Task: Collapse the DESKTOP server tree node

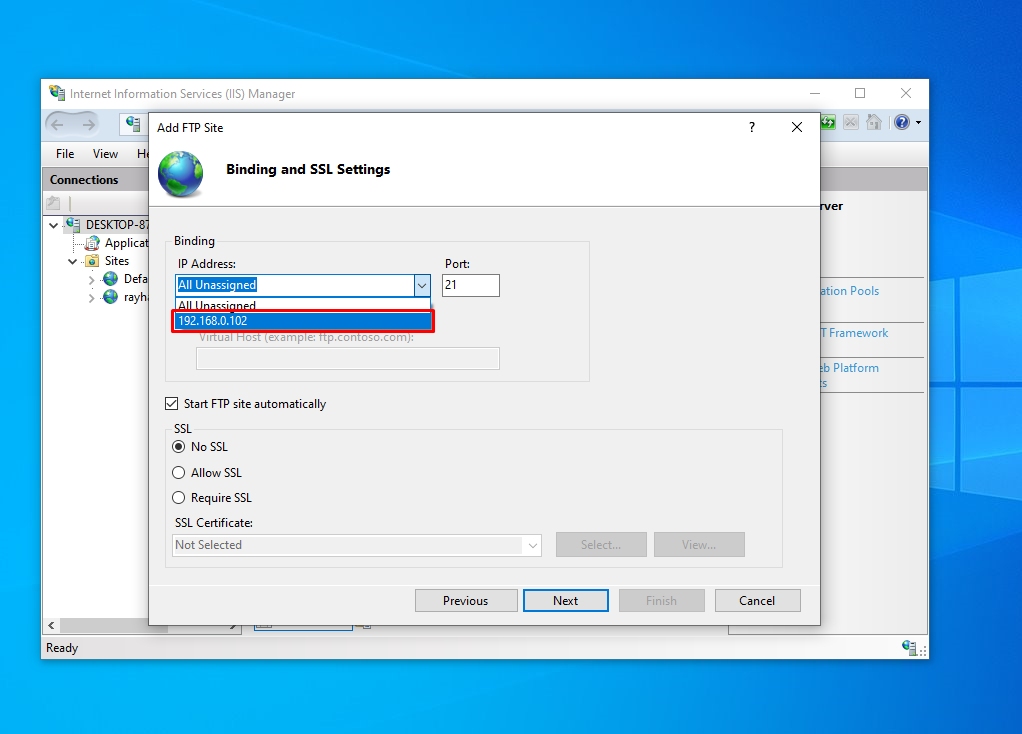Action: click(x=53, y=226)
